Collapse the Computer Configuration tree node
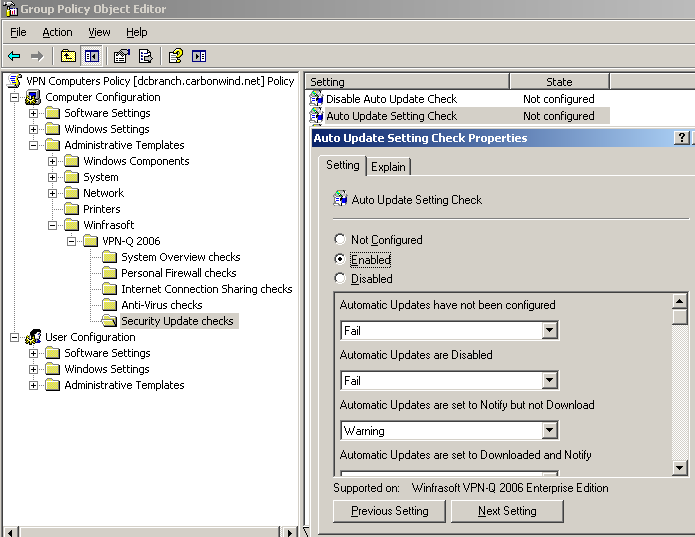The height and width of the screenshot is (537, 695). click(14, 97)
